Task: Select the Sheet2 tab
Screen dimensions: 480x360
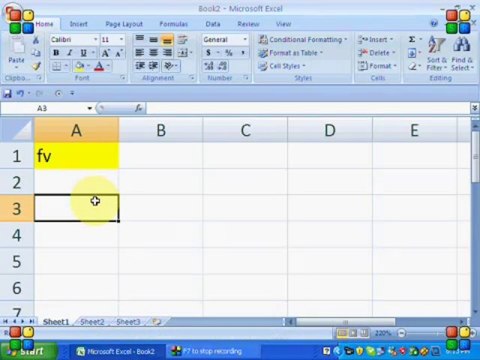Action: click(x=92, y=322)
